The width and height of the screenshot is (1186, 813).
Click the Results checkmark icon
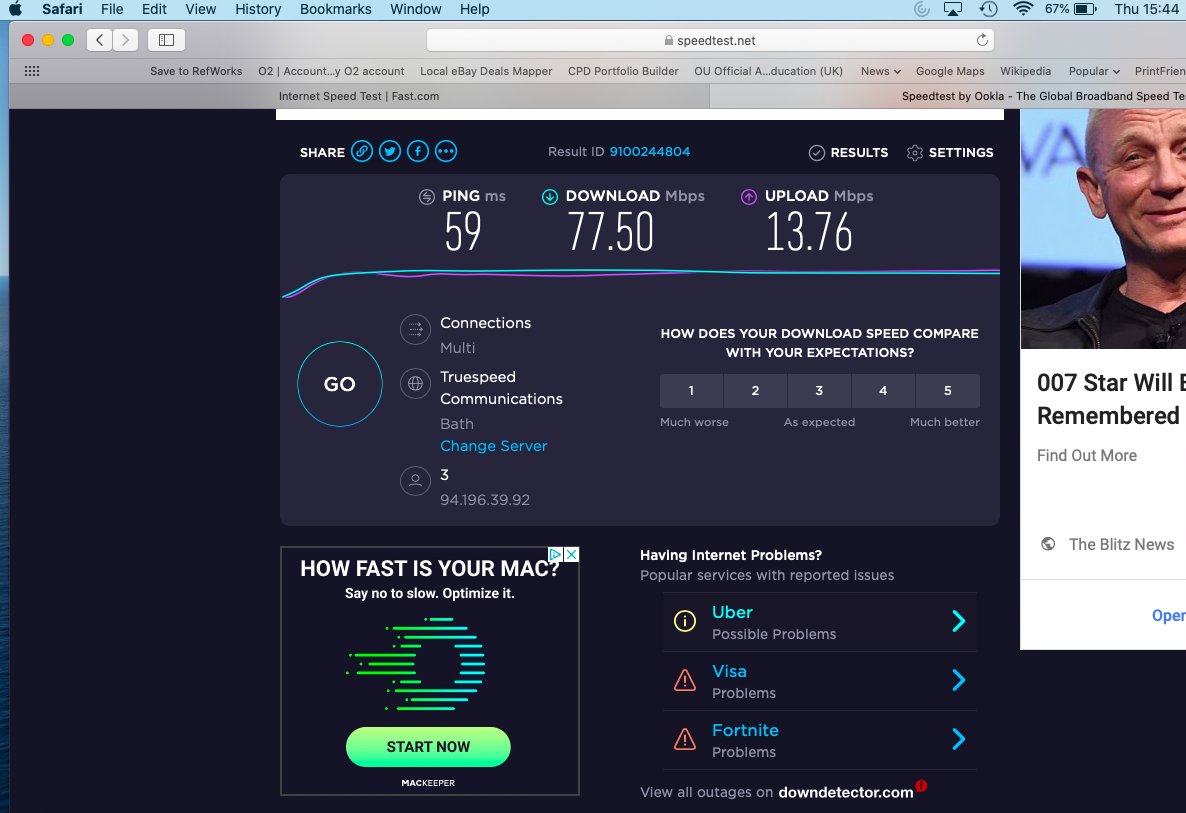pyautogui.click(x=817, y=153)
